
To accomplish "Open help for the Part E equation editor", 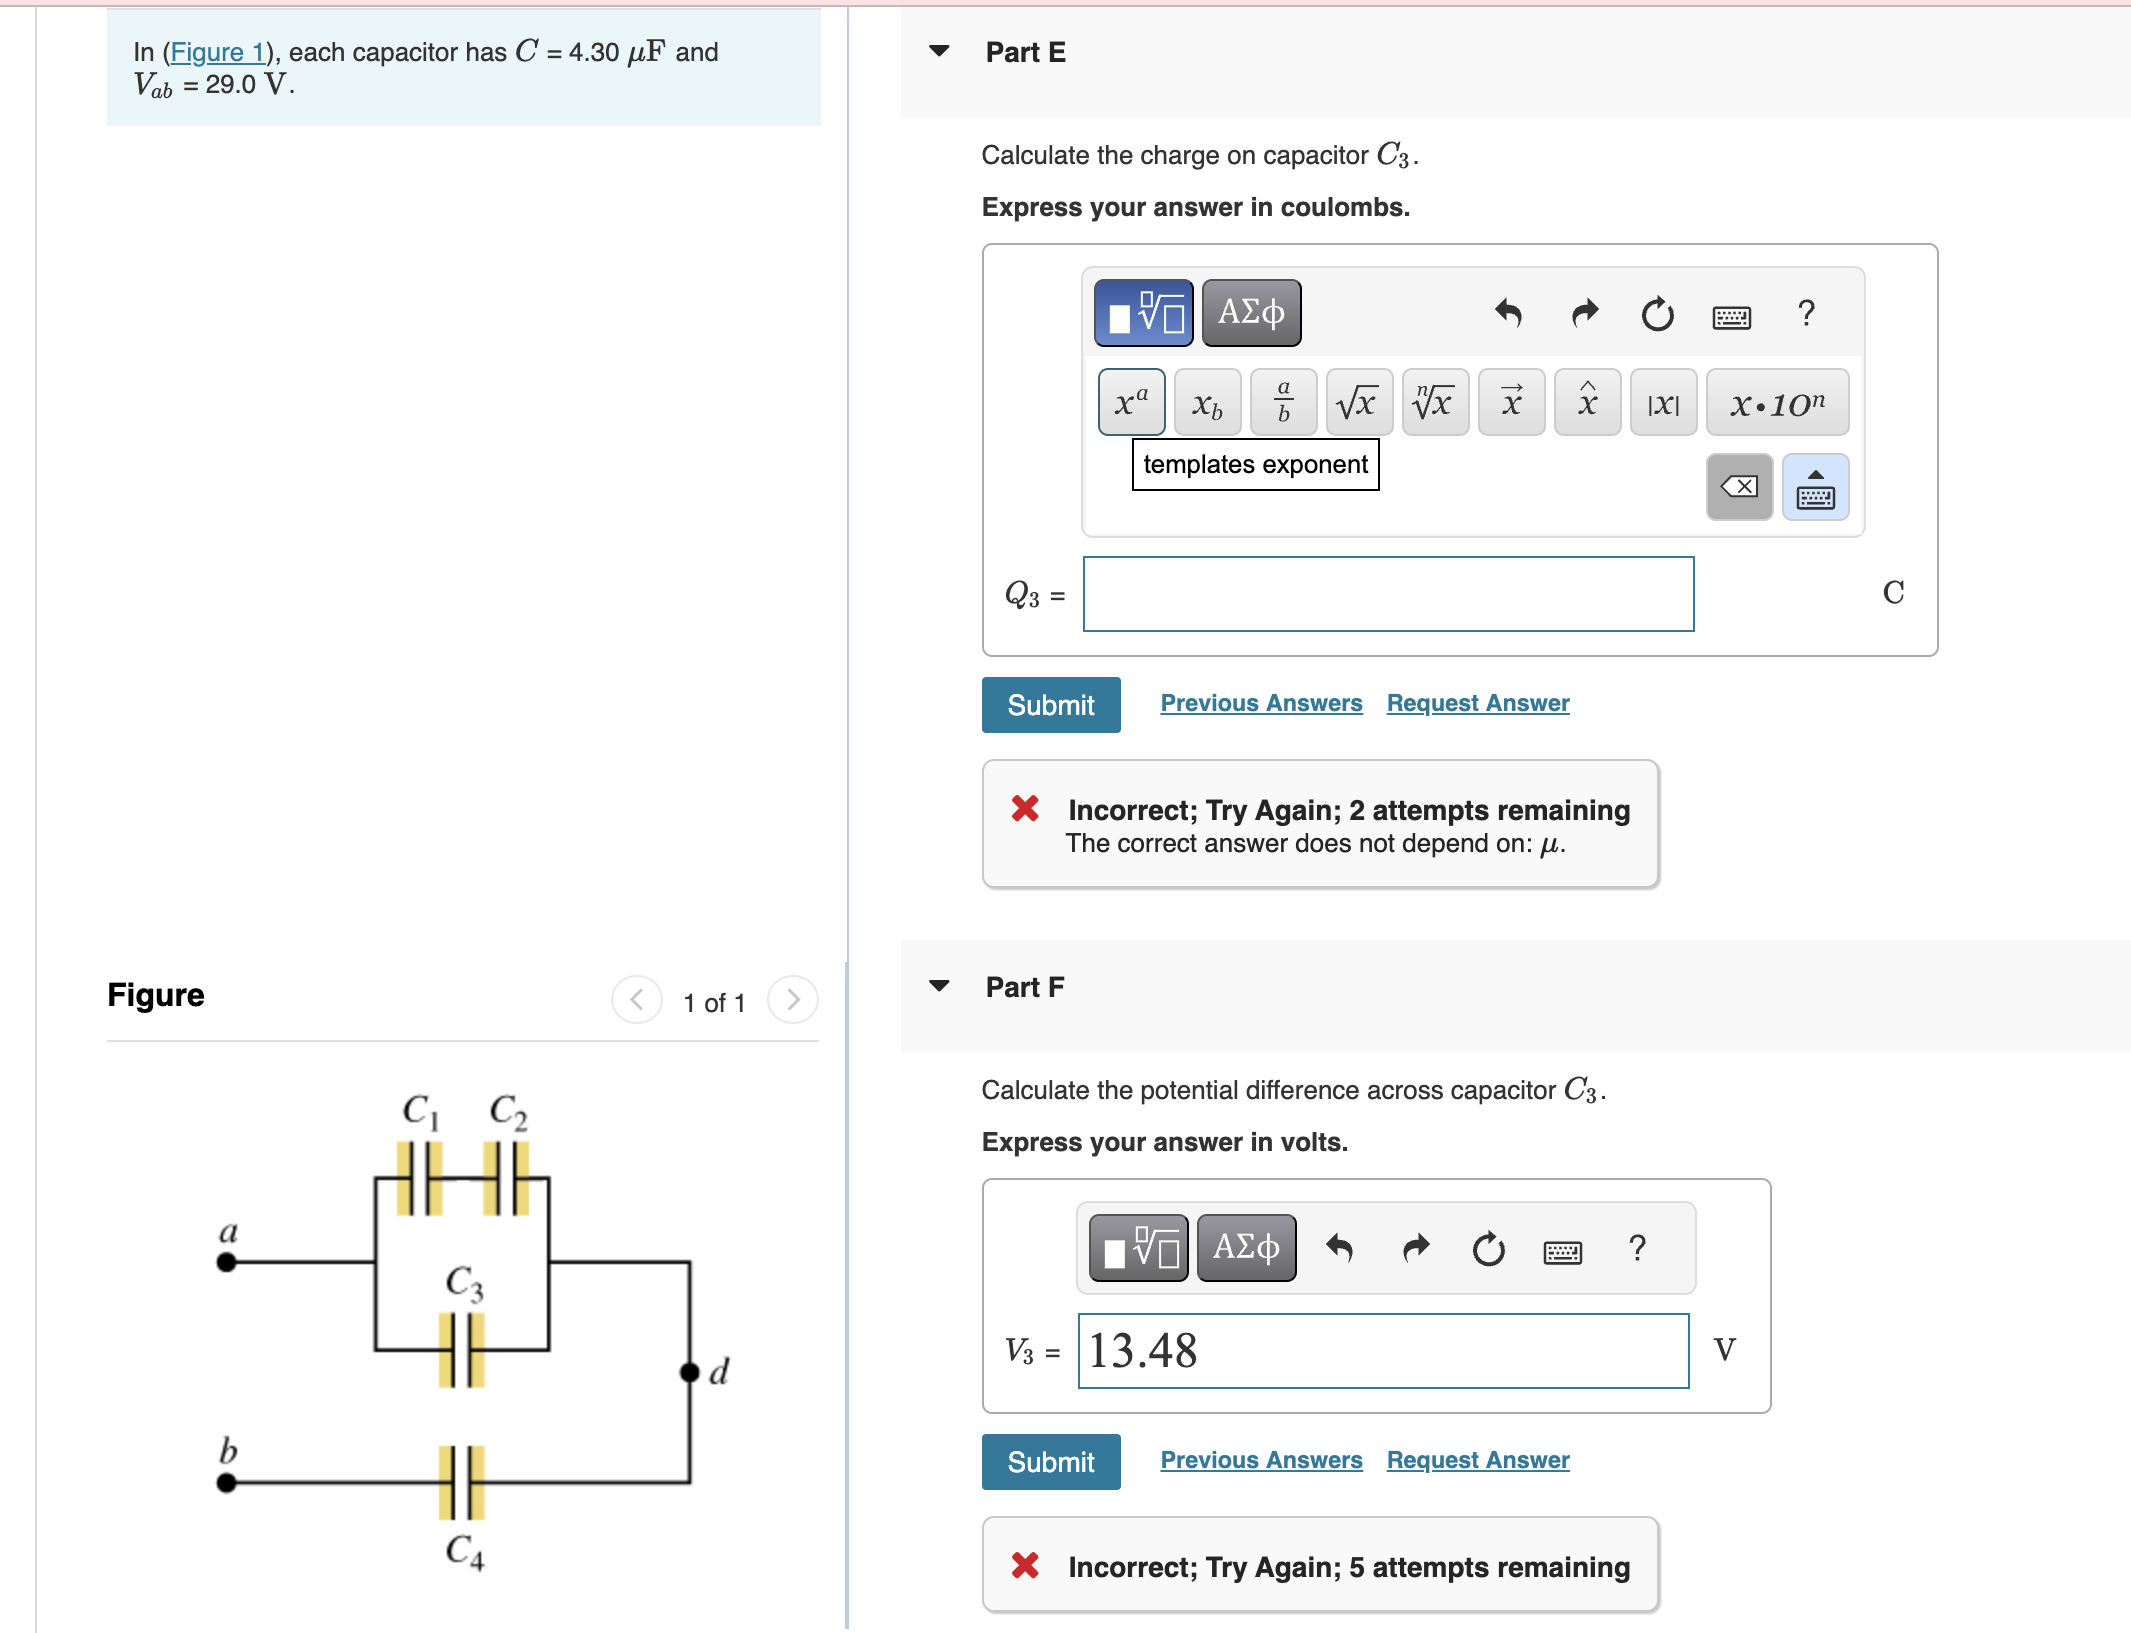I will pos(1807,314).
